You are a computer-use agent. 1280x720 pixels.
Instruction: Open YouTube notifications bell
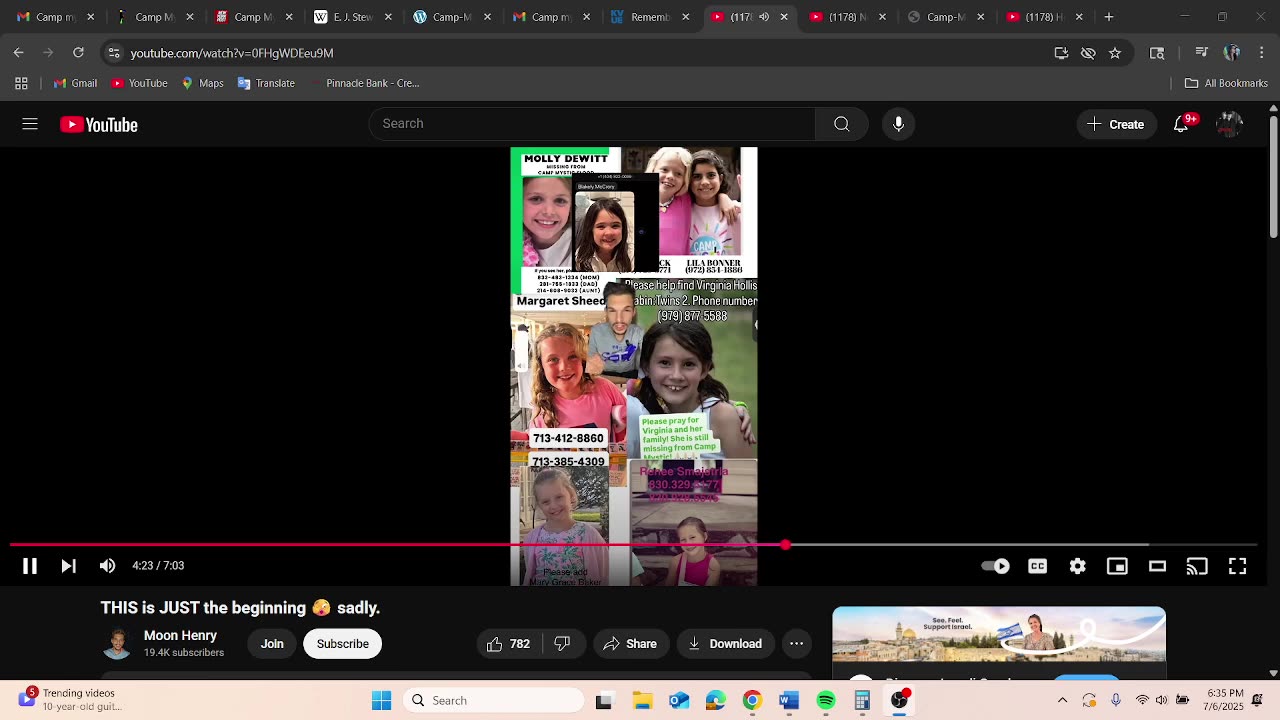pyautogui.click(x=1182, y=124)
